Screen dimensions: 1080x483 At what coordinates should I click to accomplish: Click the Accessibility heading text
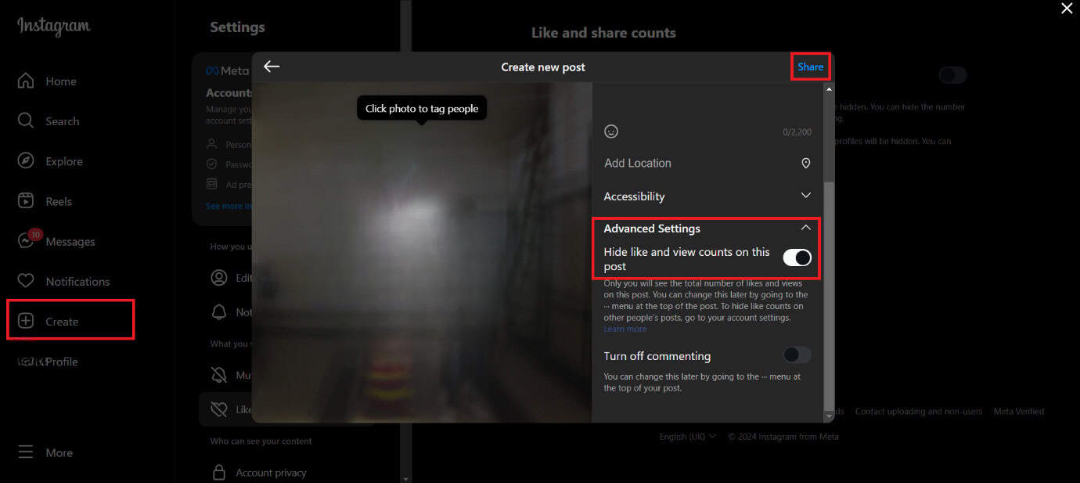tap(634, 196)
